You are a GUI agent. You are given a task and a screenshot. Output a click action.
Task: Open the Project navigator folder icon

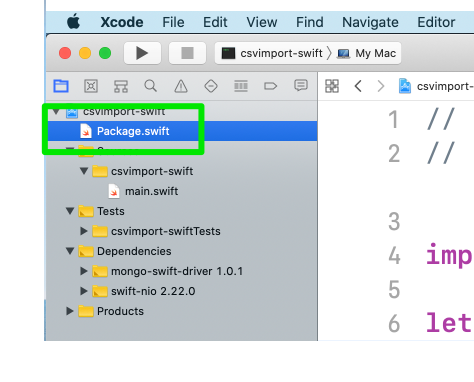61,86
